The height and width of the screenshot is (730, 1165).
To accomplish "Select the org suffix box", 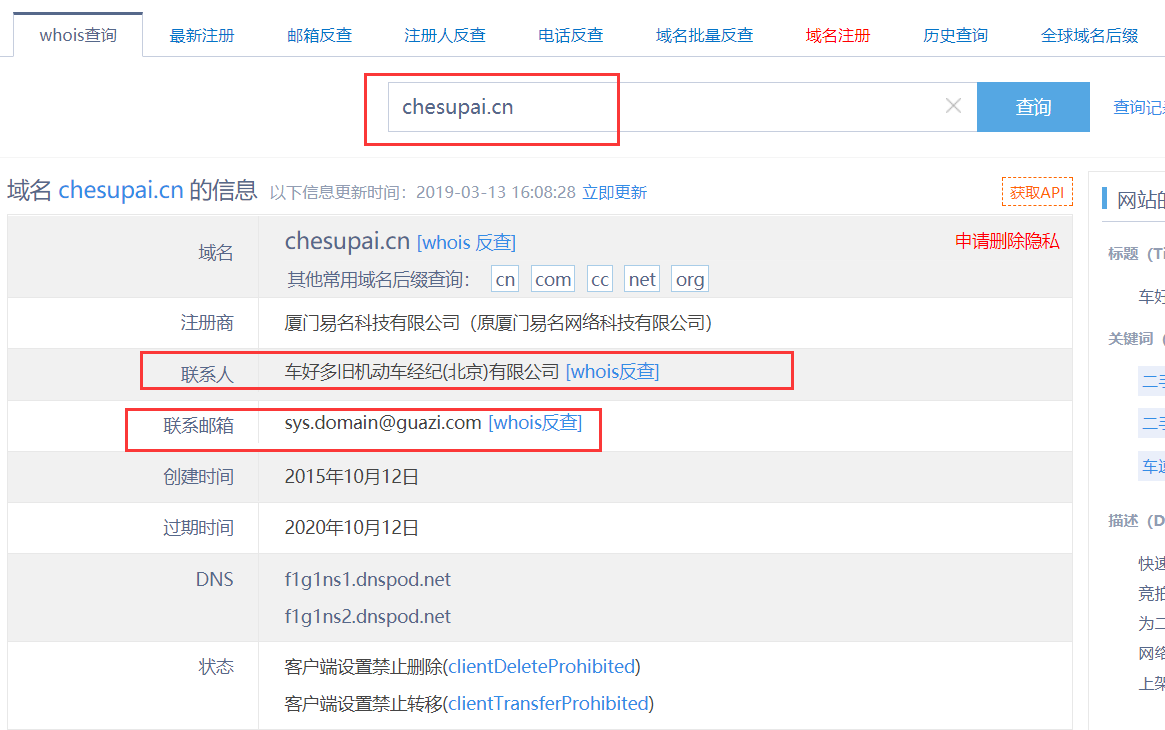I will point(689,279).
